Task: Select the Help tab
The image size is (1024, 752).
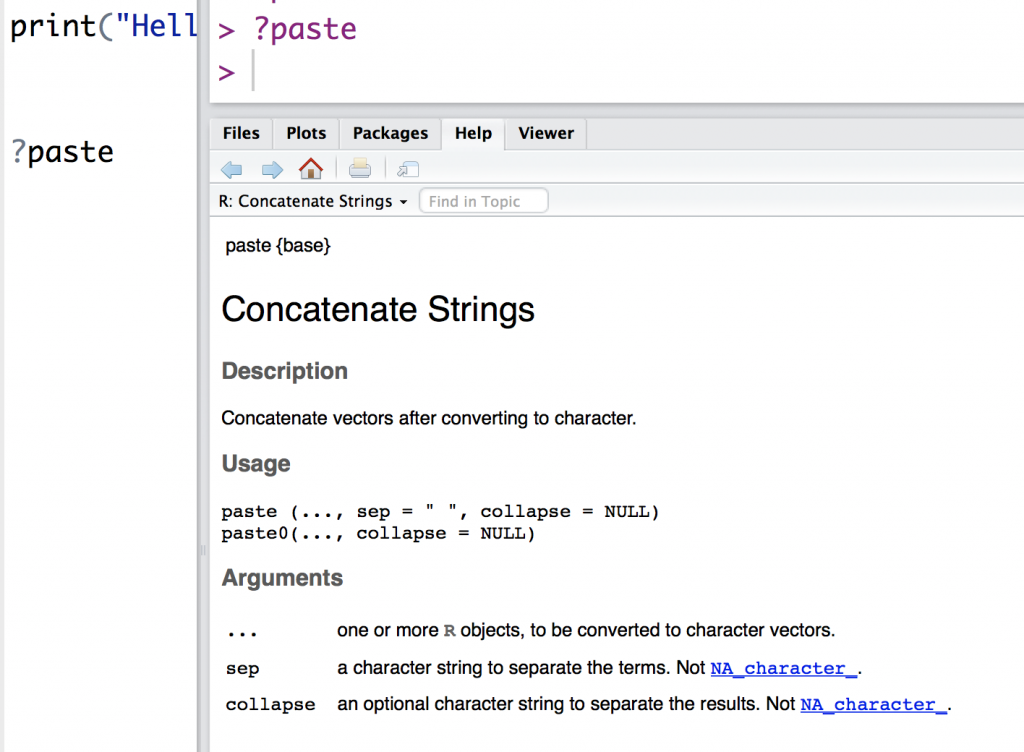Action: (473, 133)
